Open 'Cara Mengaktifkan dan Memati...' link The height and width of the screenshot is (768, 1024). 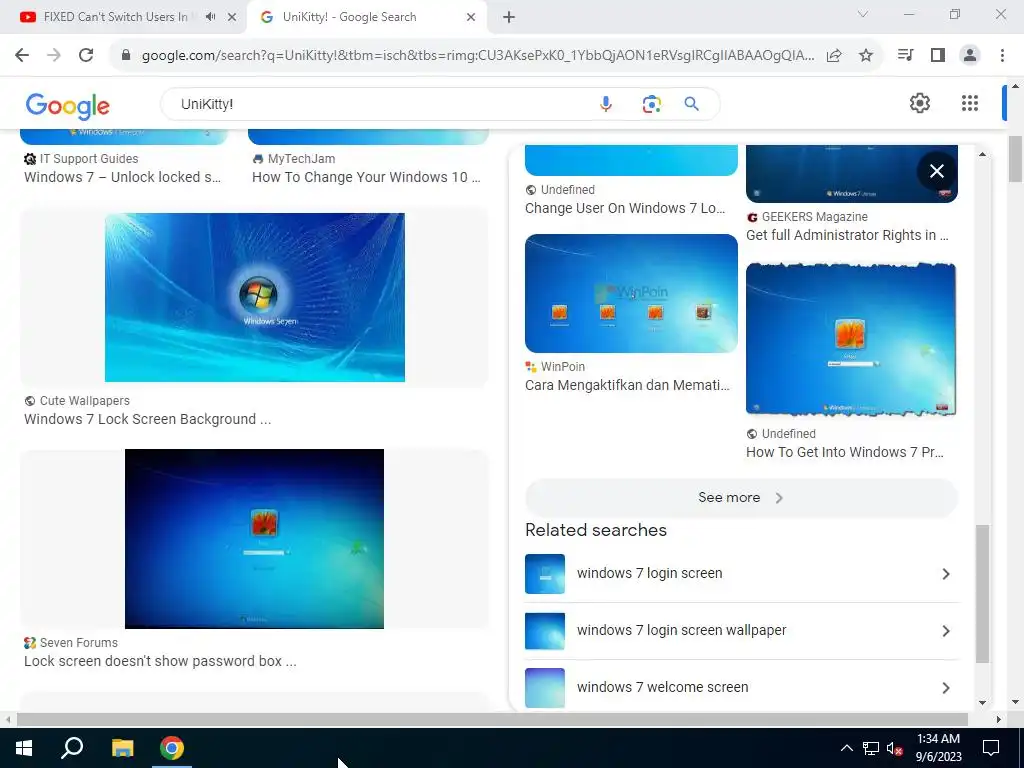point(627,385)
